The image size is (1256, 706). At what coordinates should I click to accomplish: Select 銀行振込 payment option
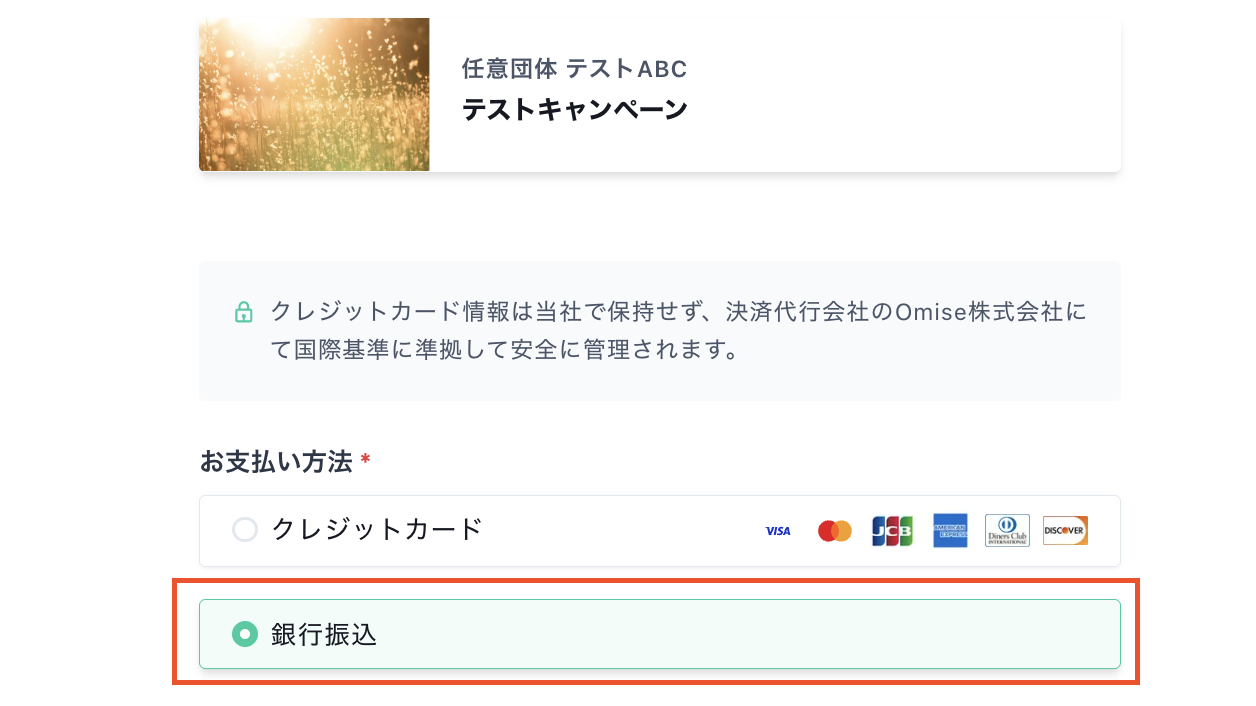pyautogui.click(x=322, y=634)
